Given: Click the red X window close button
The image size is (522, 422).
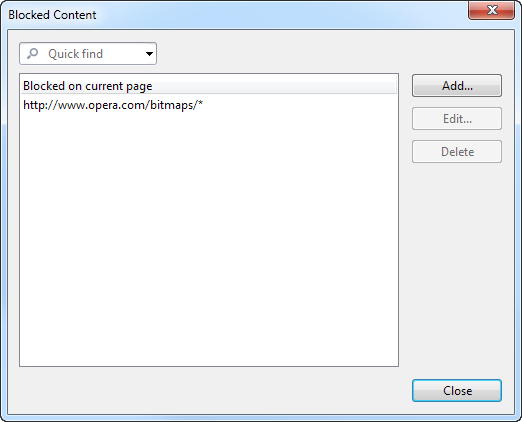Looking at the screenshot, I should pos(492,10).
